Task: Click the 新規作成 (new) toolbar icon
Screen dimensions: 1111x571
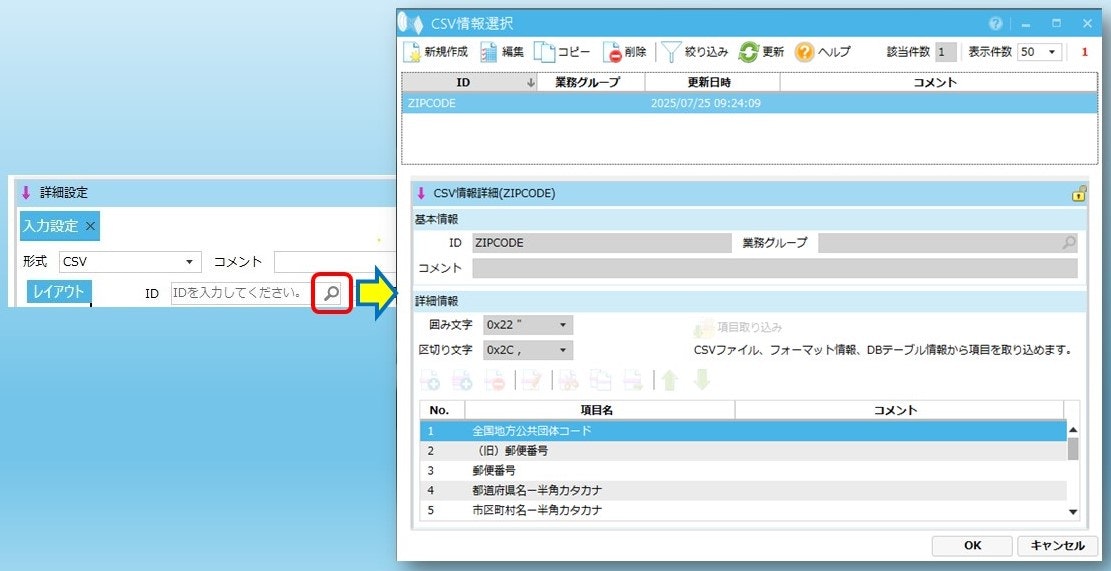Action: point(412,52)
